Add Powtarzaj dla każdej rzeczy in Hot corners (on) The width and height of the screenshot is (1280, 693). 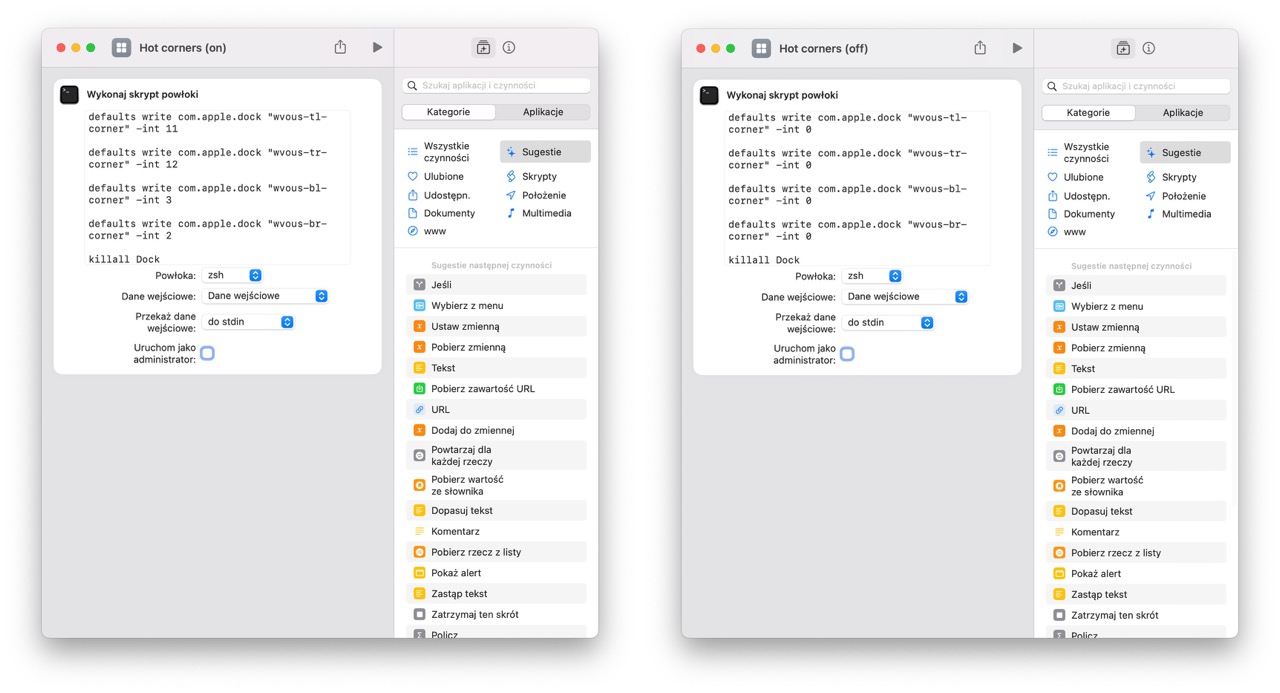coord(496,455)
